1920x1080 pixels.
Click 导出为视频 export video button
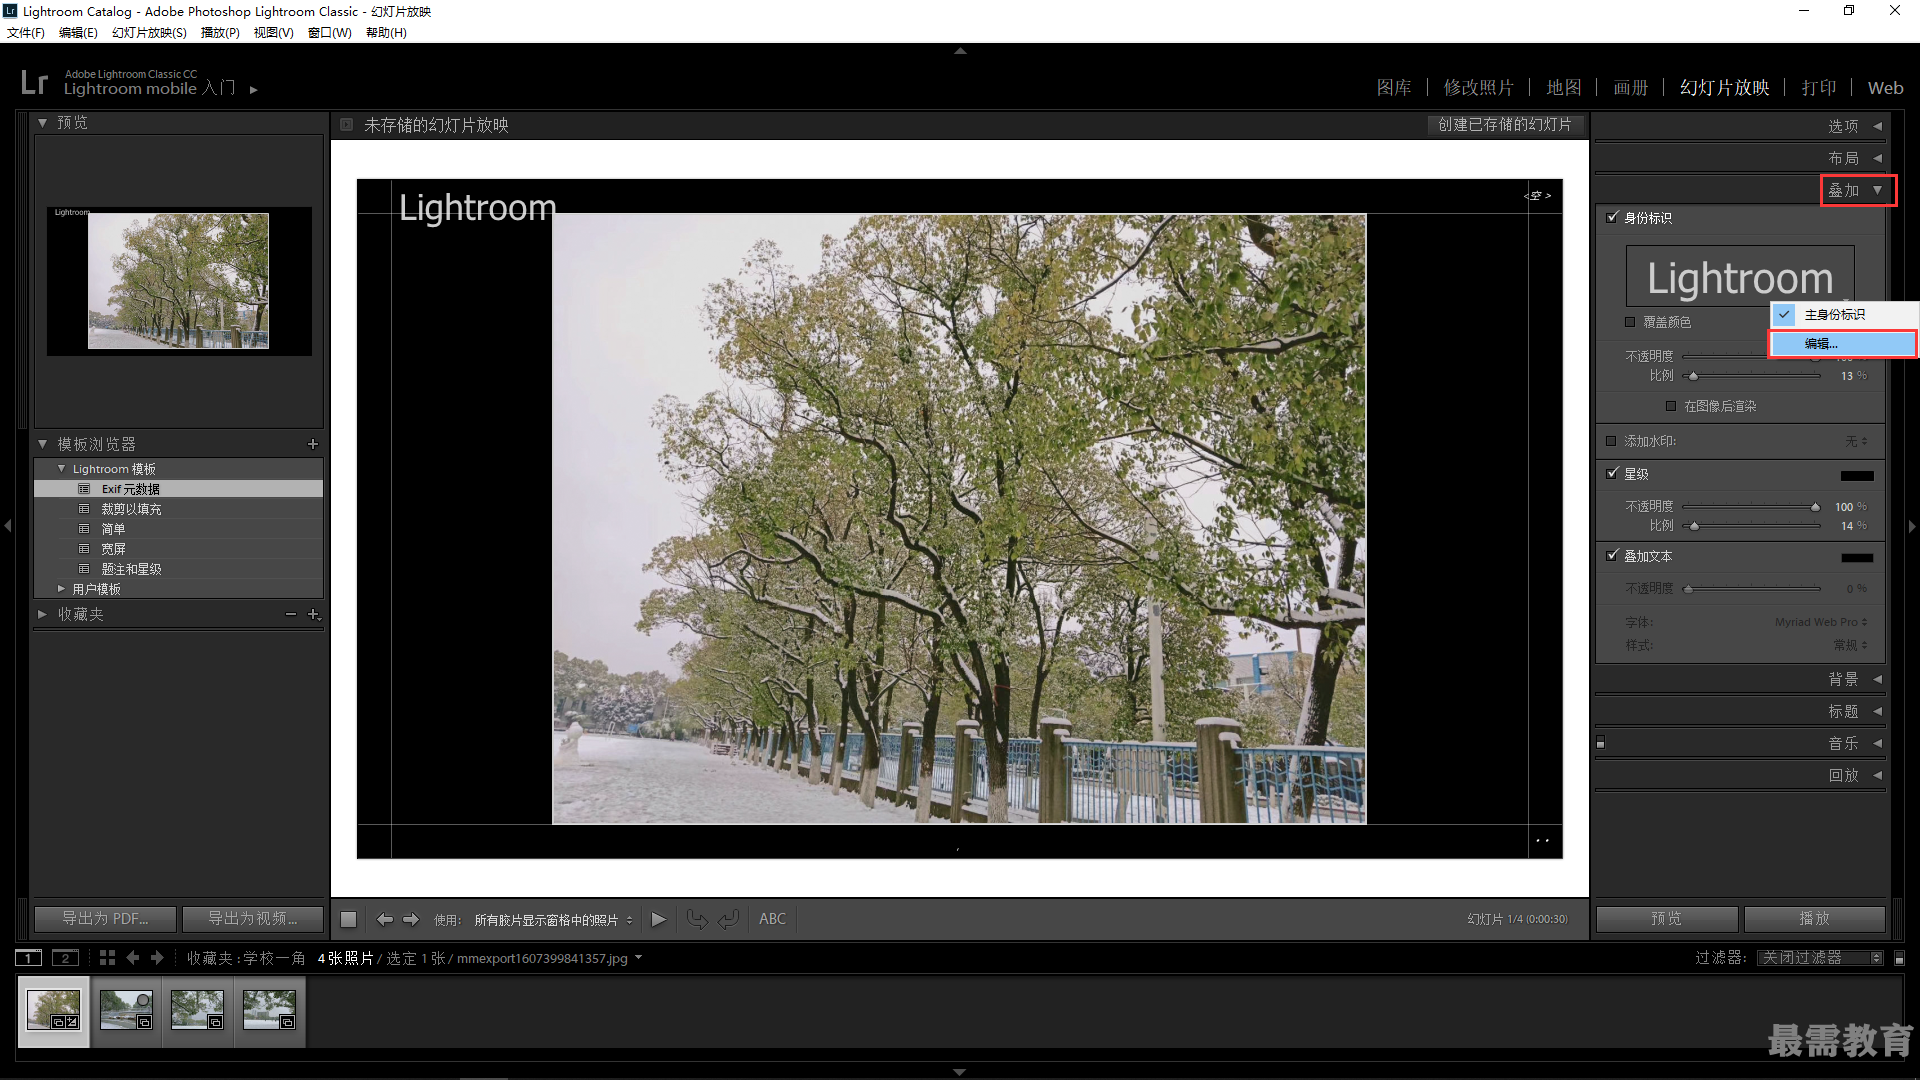(252, 918)
